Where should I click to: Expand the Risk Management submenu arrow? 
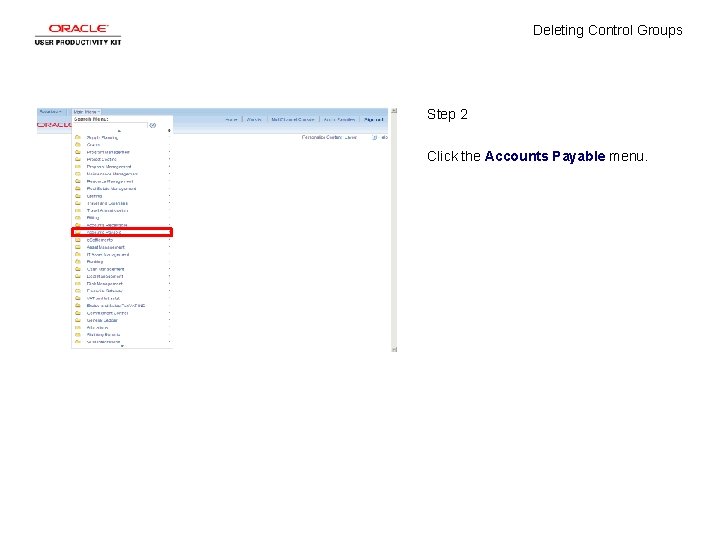pyautogui.click(x=169, y=284)
